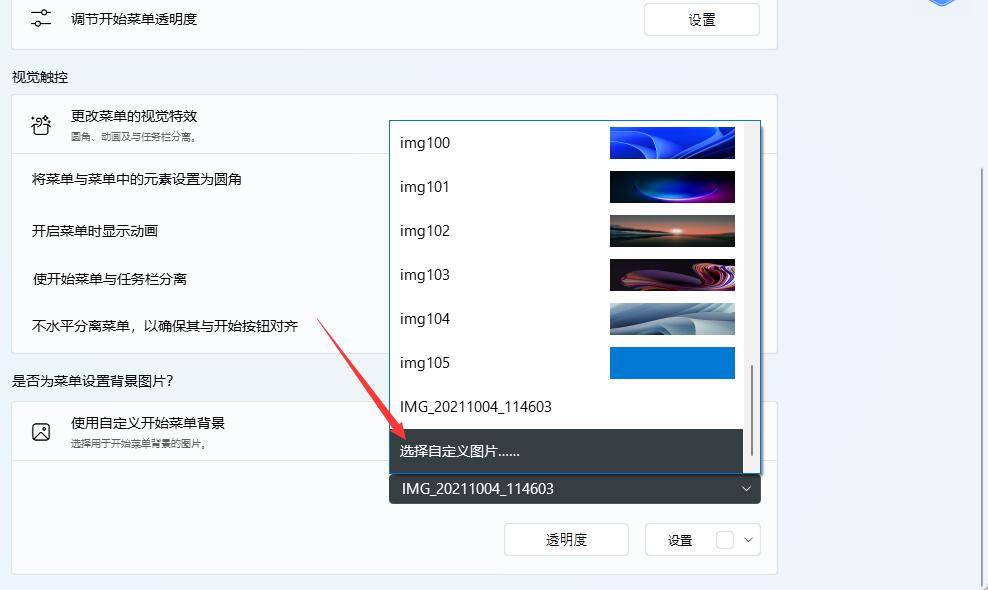The image size is (988, 590).
Task: Click the 透明度 button
Action: 566,540
